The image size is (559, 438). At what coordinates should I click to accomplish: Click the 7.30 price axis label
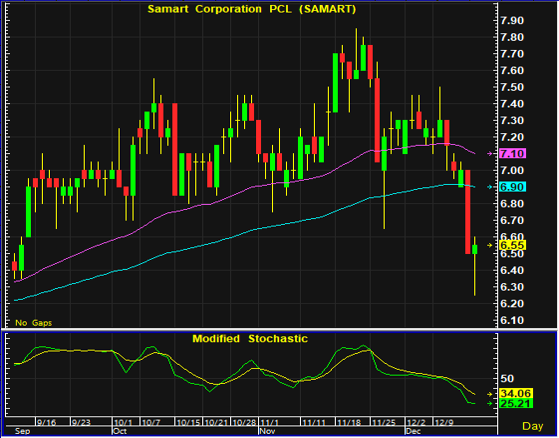pyautogui.click(x=512, y=120)
